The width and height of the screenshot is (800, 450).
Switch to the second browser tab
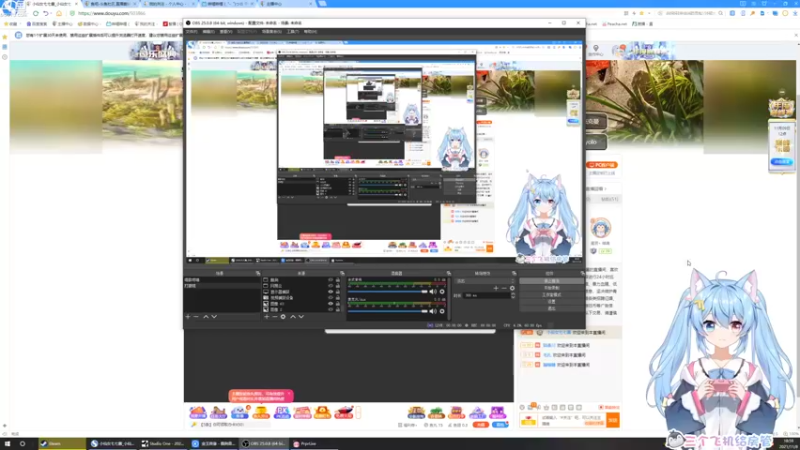(111, 4)
